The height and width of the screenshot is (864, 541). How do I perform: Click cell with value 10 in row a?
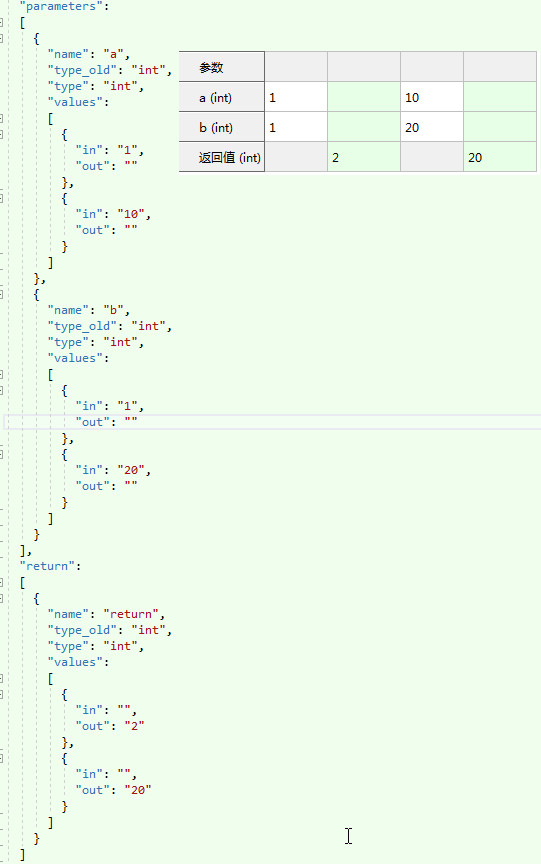pos(432,98)
